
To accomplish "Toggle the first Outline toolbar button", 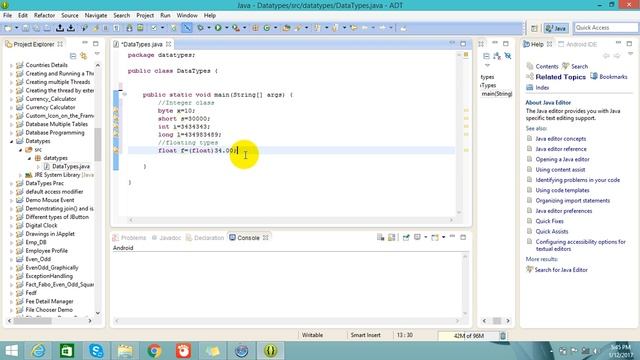I will coord(486,56).
